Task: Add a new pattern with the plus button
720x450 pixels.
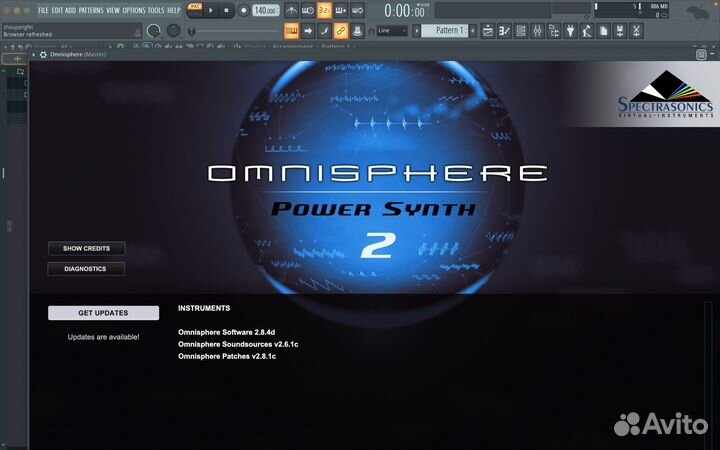Action: [x=472, y=31]
